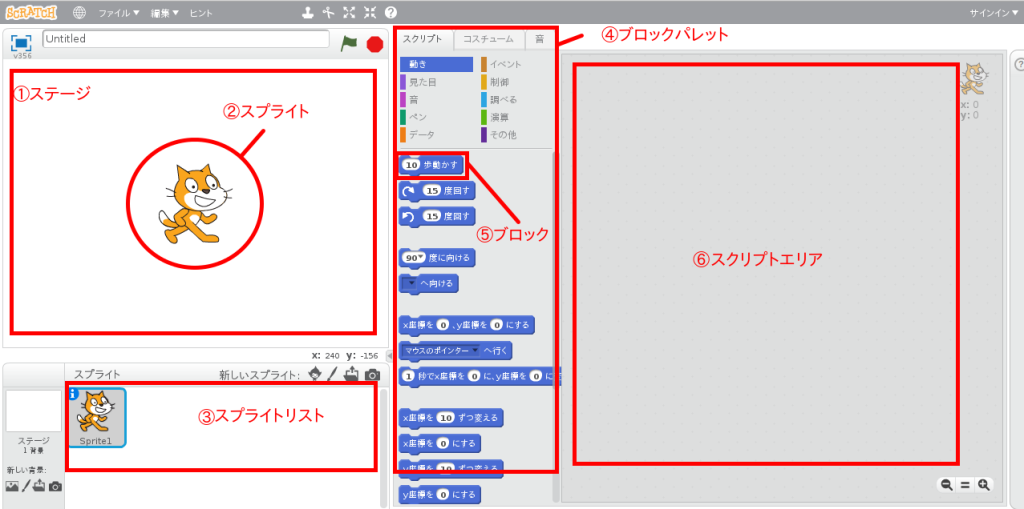Image resolution: width=1024 pixels, height=509 pixels.
Task: Select the shrink sprite tool
Action: point(370,12)
